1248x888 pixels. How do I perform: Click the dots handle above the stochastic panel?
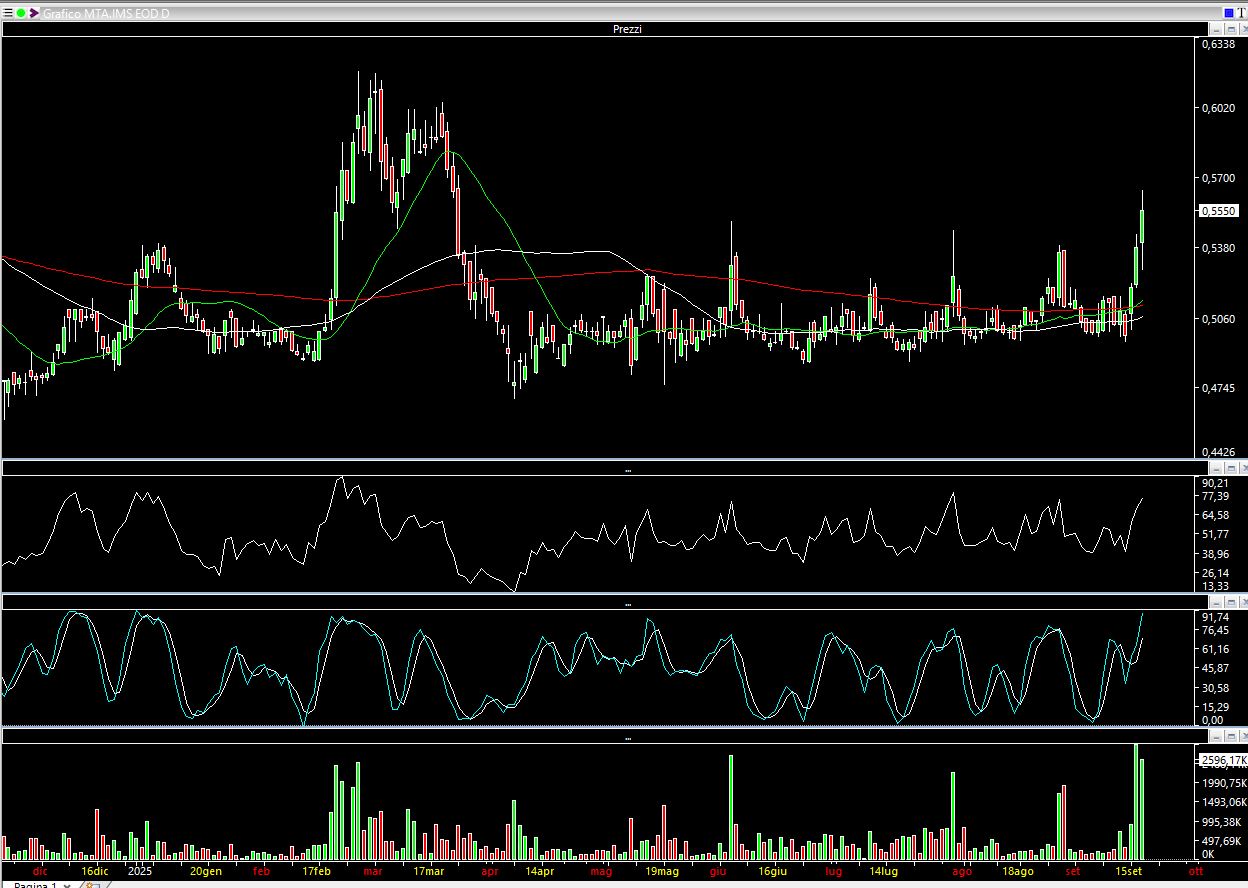click(x=627, y=604)
